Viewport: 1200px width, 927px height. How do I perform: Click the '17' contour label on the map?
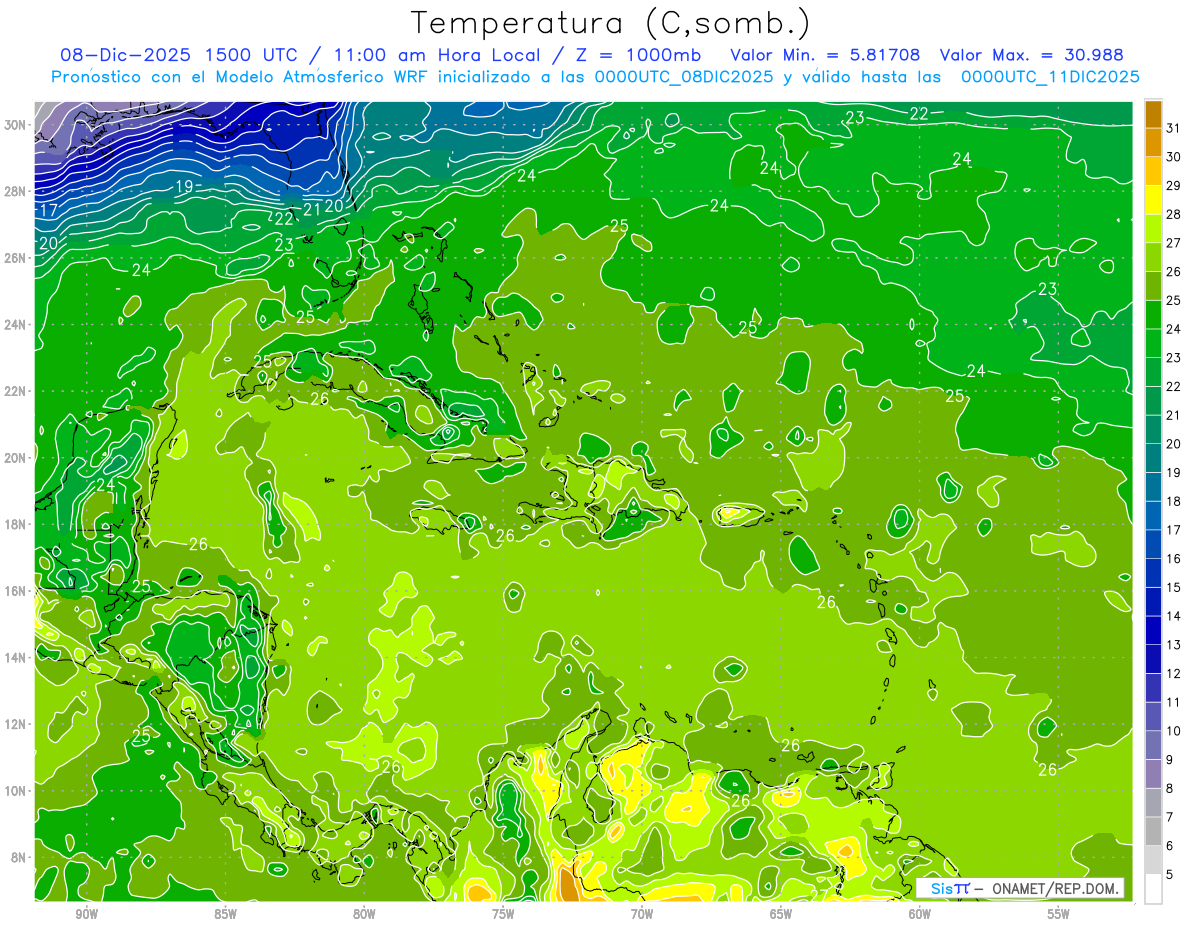point(48,210)
